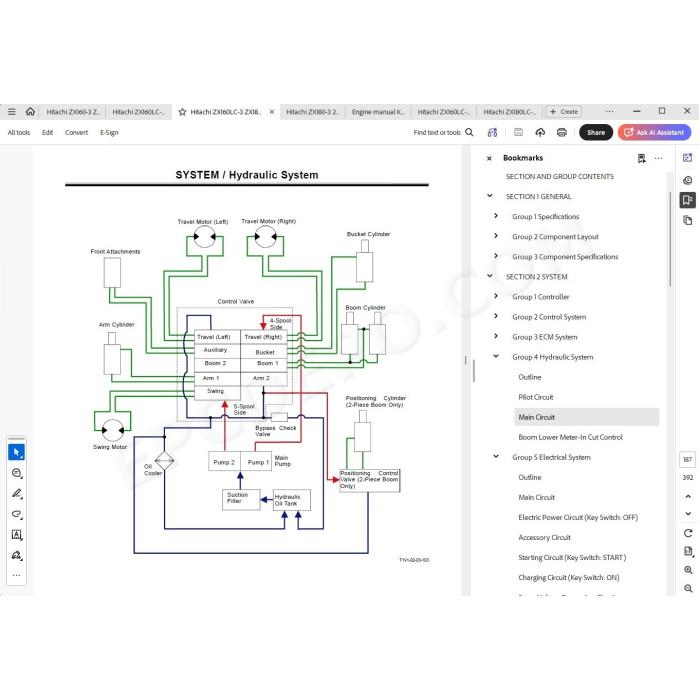Select the arrow selection tool
The height and width of the screenshot is (700, 700).
tap(17, 452)
